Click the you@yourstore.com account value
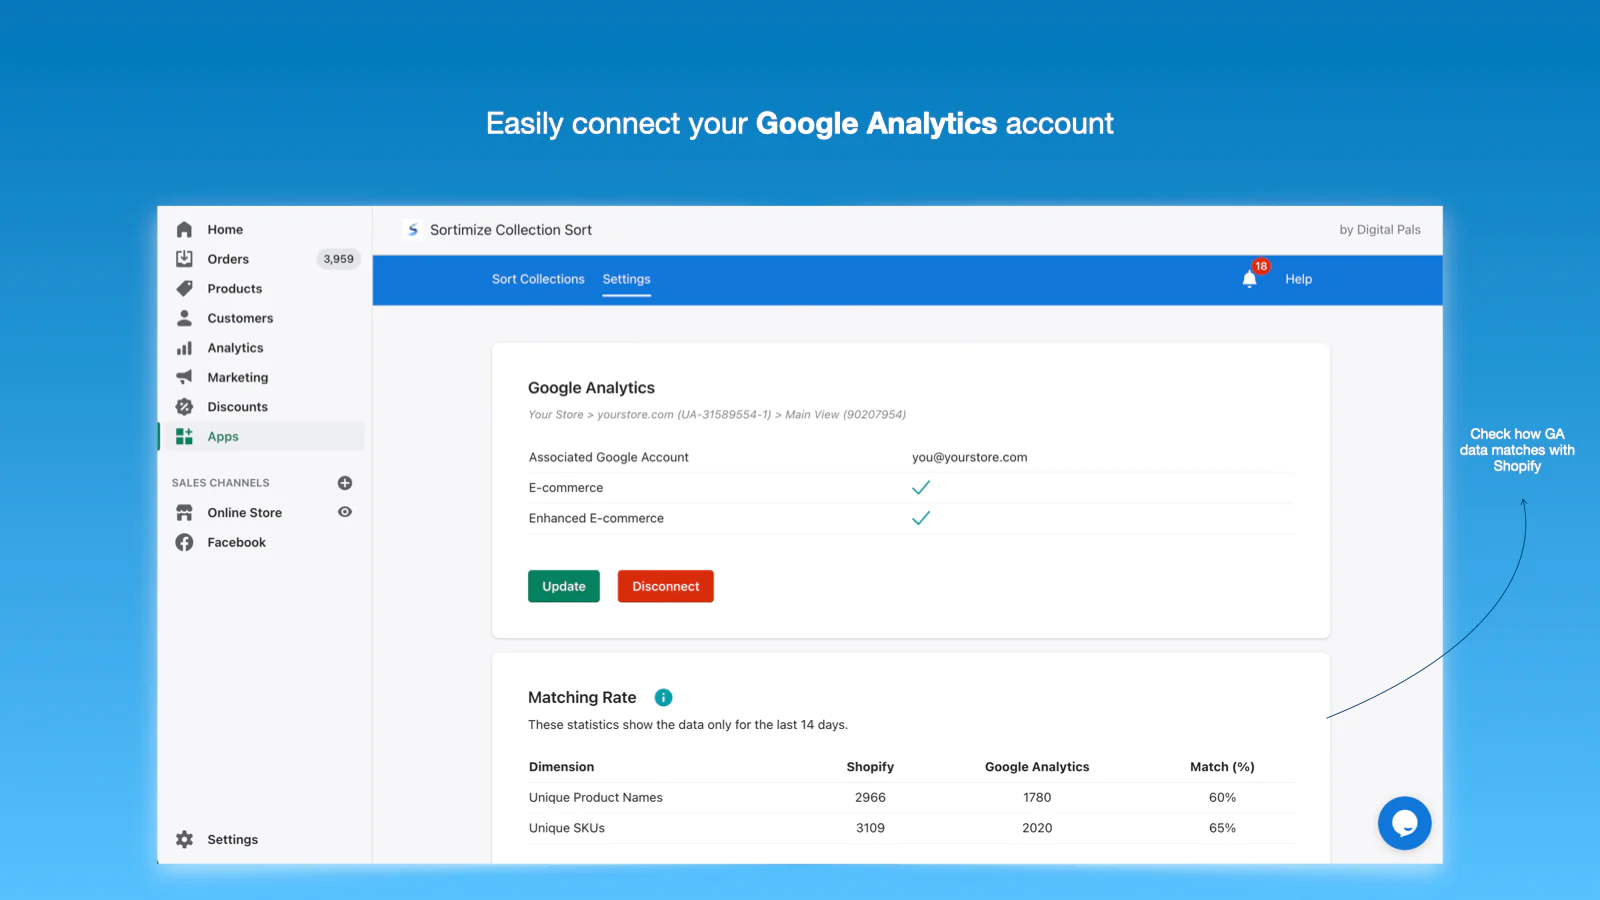 [x=969, y=457]
